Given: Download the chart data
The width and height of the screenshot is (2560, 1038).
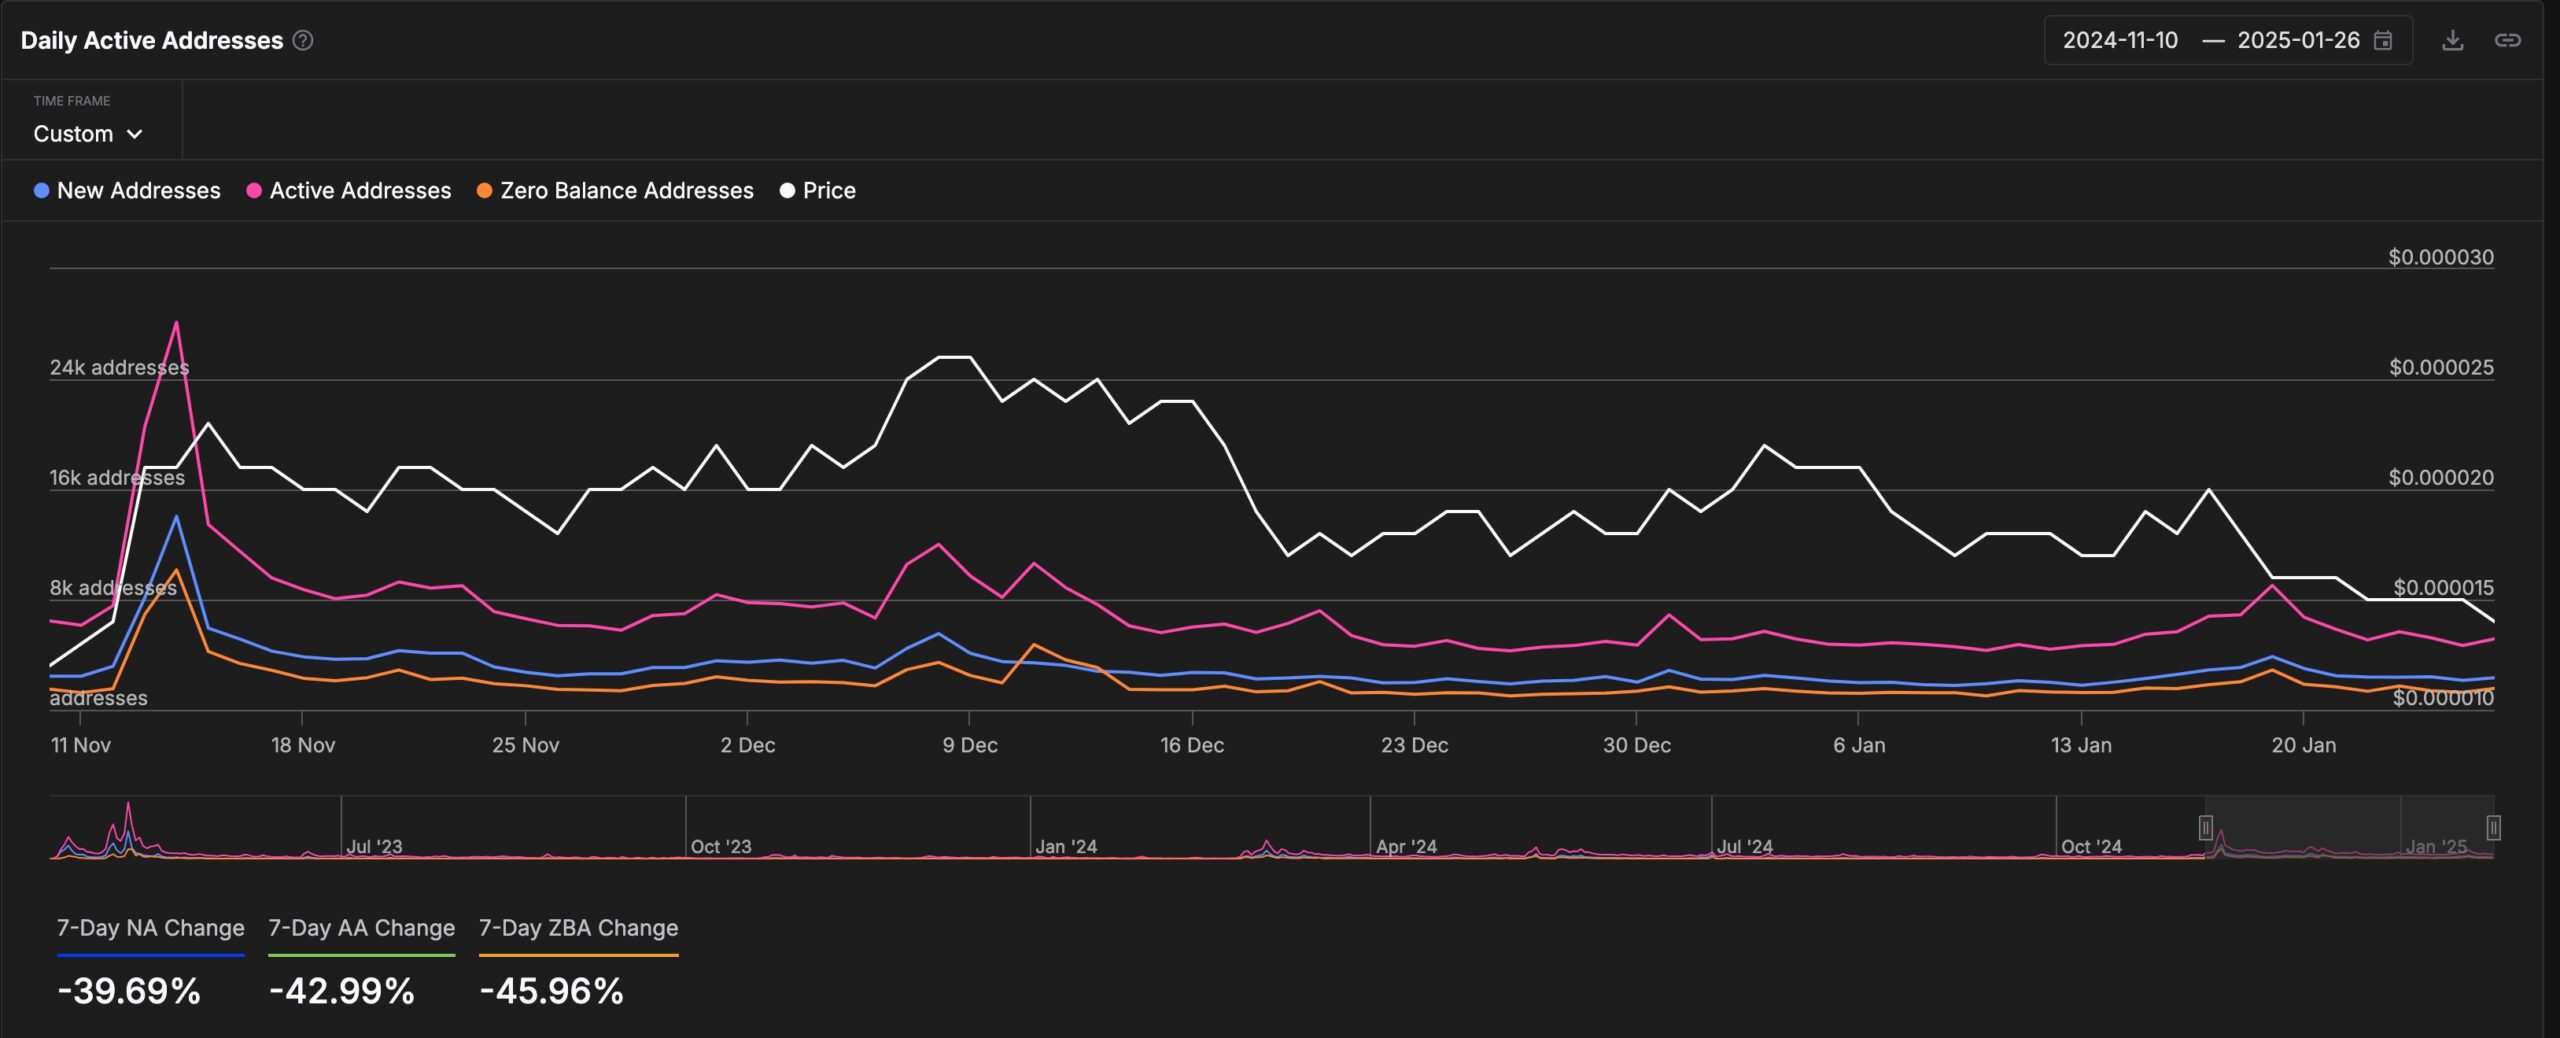Looking at the screenshot, I should pos(2452,40).
